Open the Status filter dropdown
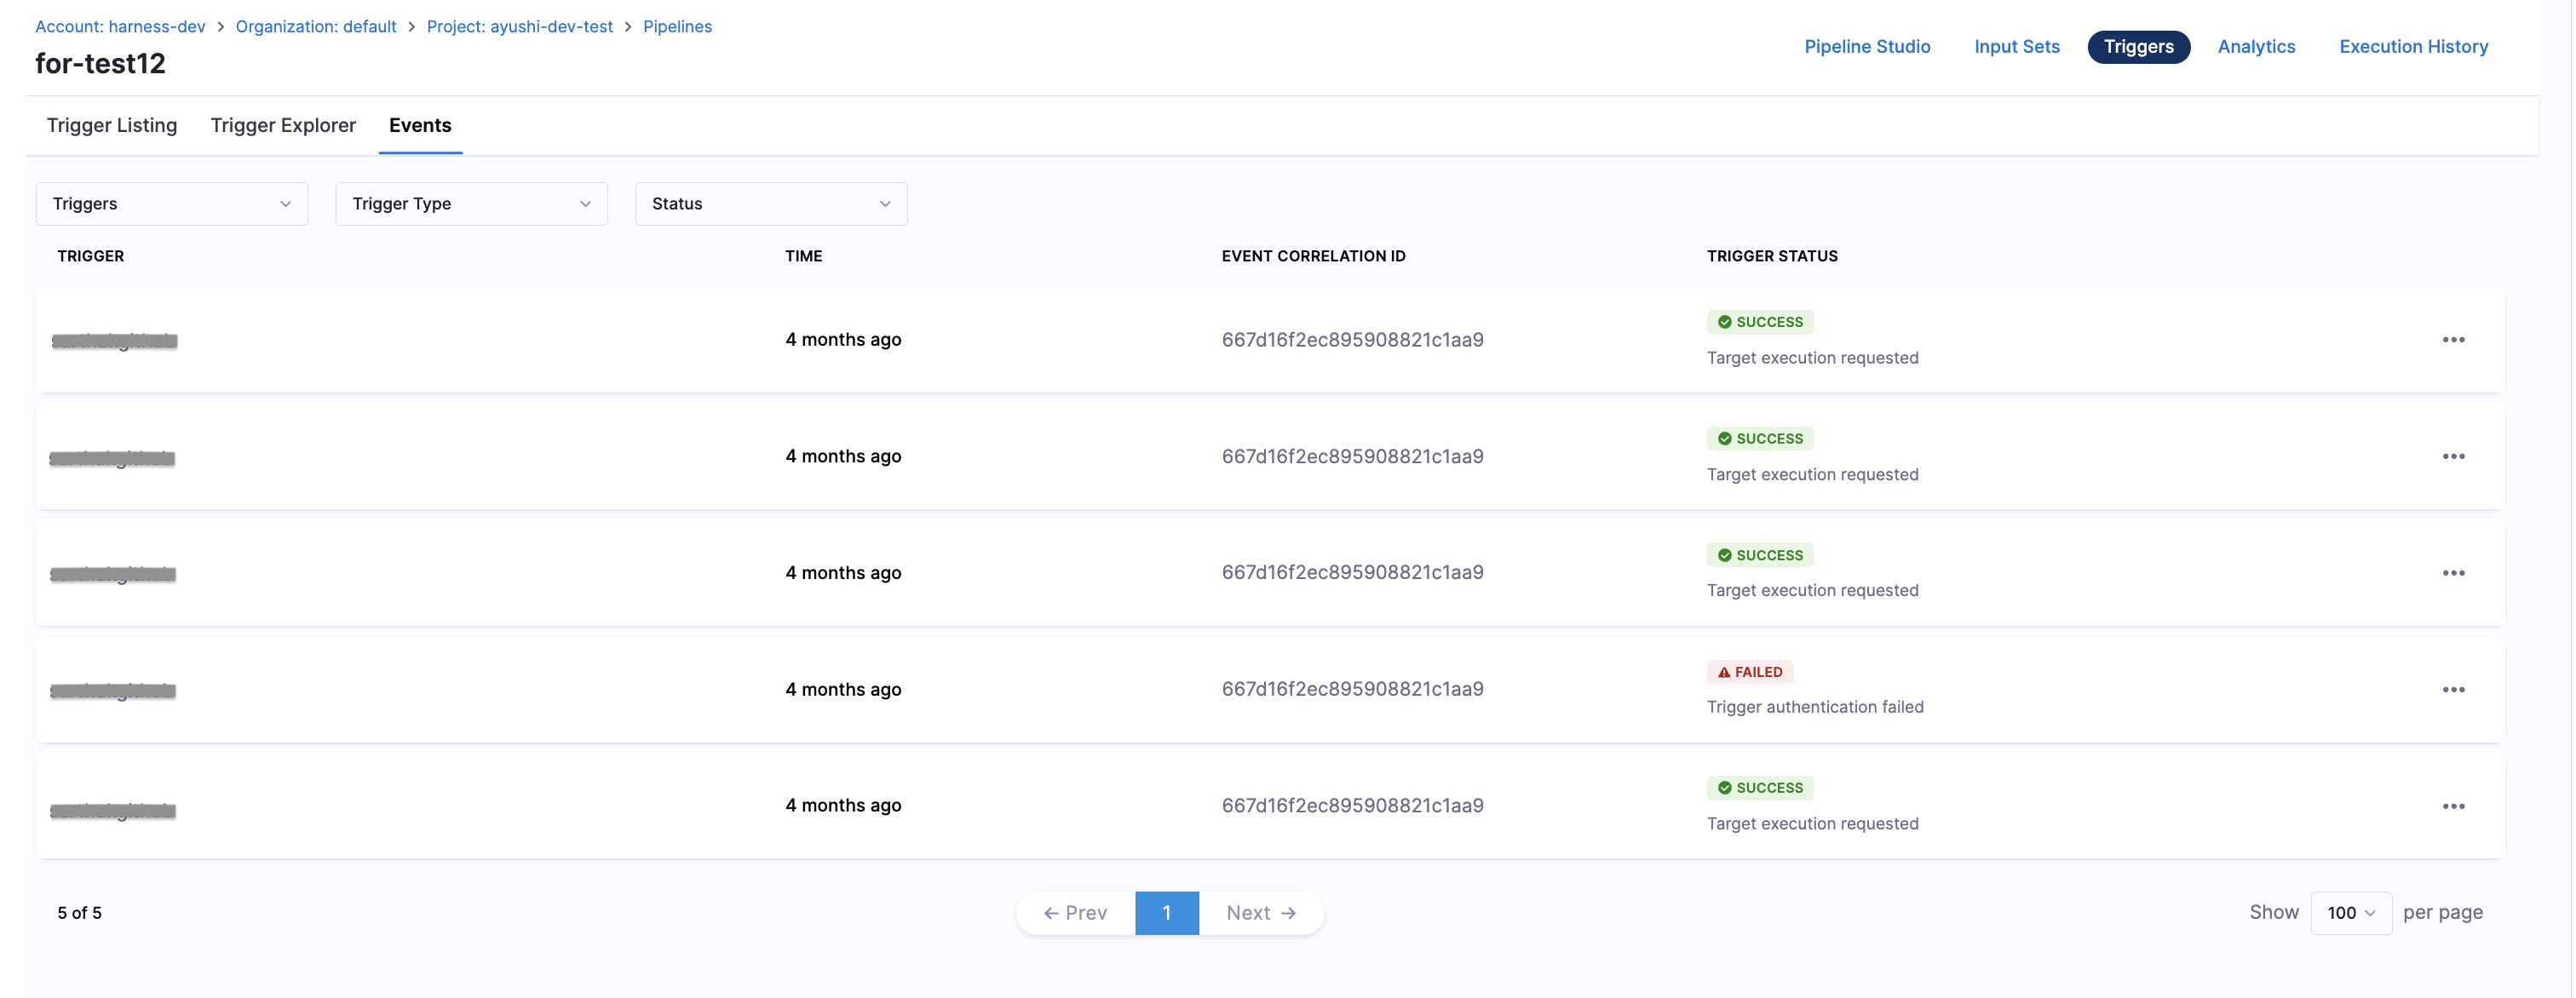 pyautogui.click(x=771, y=204)
